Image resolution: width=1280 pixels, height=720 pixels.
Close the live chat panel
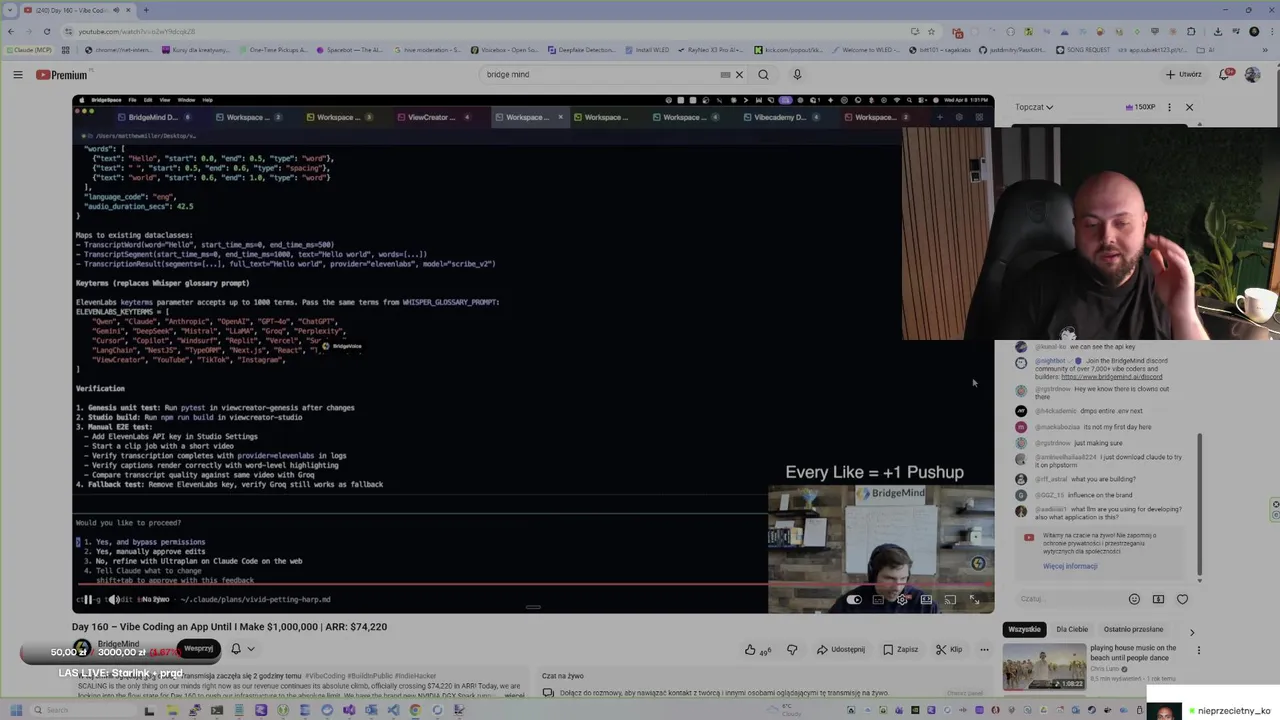click(1189, 107)
